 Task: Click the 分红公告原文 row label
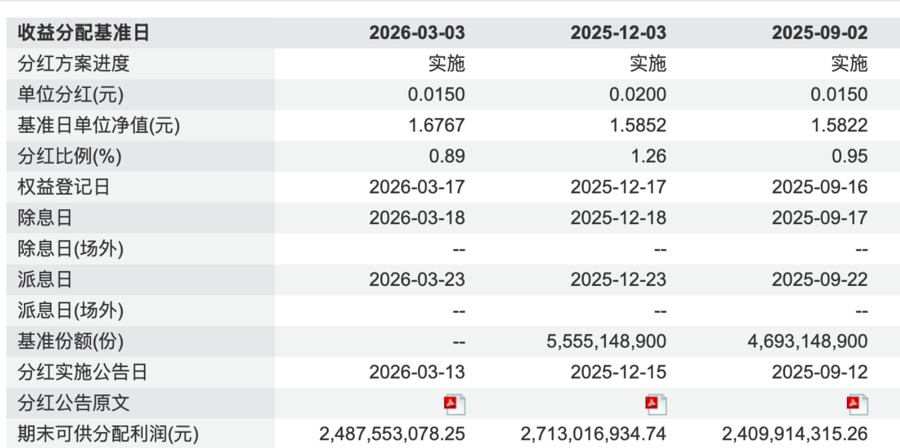coord(74,404)
